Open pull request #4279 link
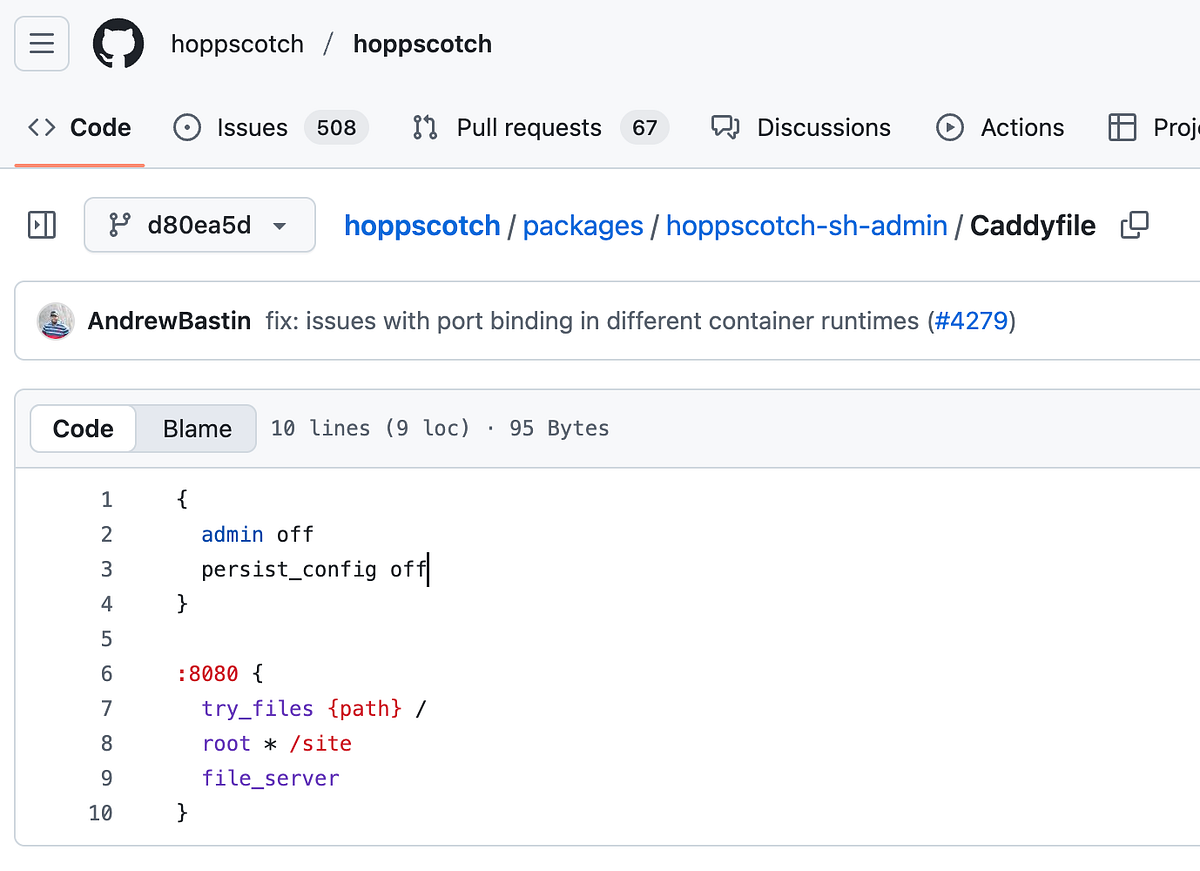The width and height of the screenshot is (1200, 871). coord(972,321)
